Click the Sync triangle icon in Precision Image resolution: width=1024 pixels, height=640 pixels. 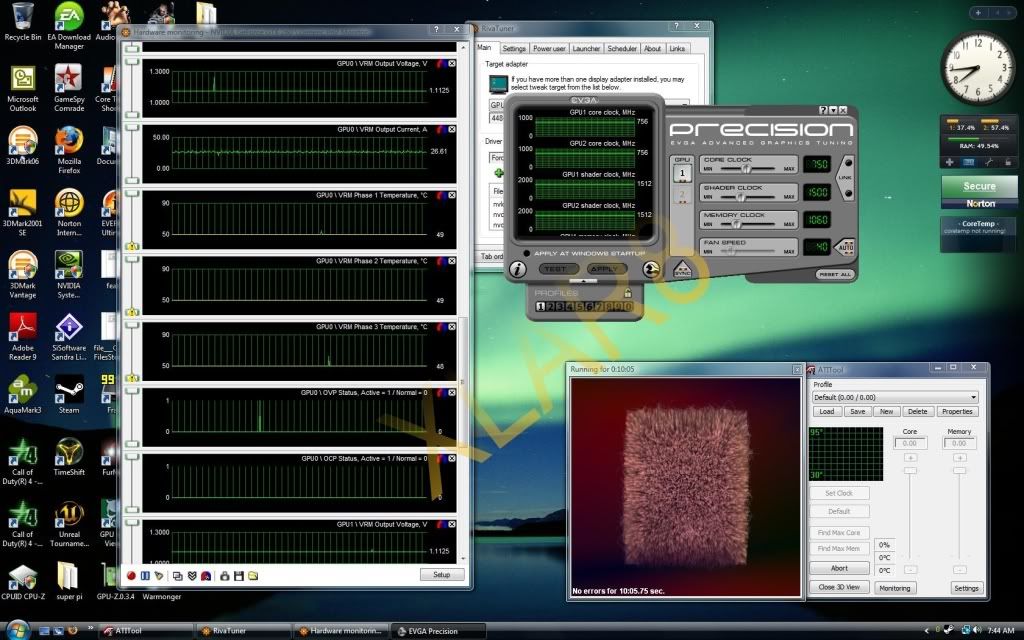(682, 268)
